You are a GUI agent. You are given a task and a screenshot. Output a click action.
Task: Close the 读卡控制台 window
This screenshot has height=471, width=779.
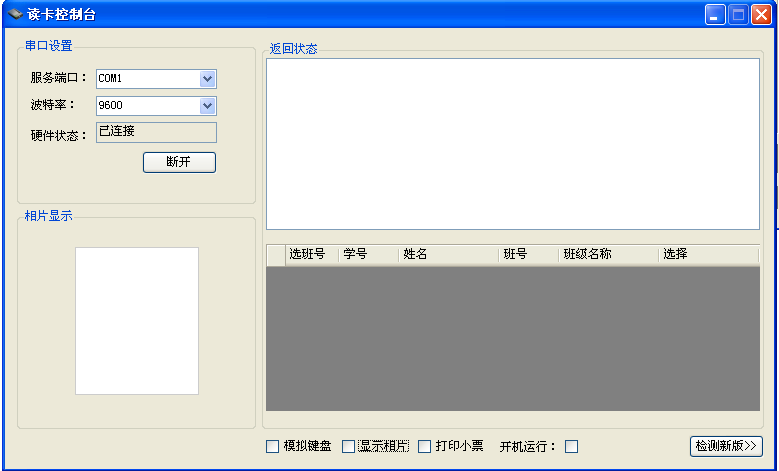coord(761,14)
